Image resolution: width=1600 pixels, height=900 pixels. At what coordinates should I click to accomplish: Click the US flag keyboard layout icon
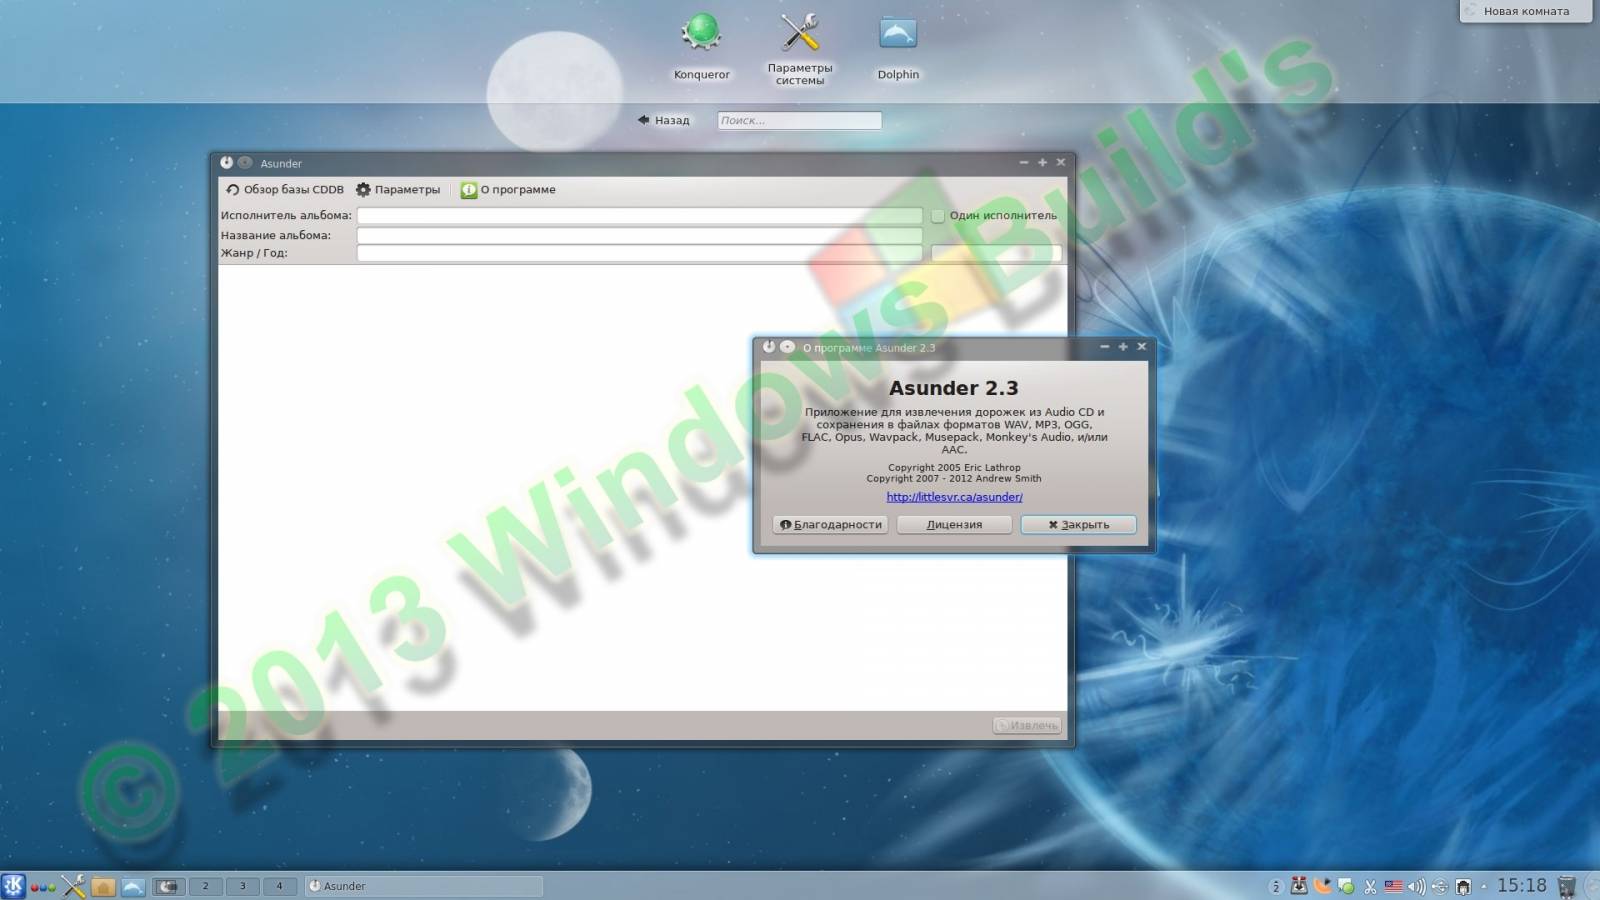tap(1393, 886)
